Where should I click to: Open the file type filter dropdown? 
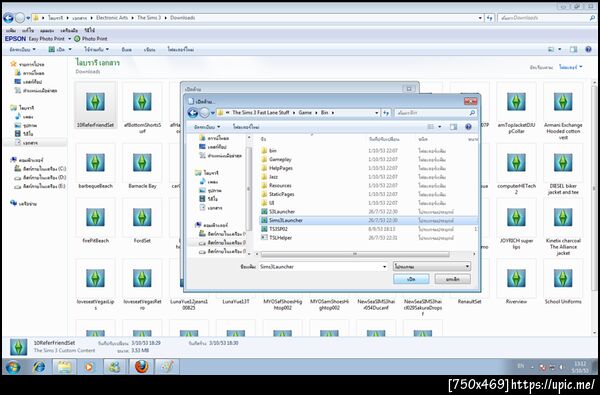432,266
